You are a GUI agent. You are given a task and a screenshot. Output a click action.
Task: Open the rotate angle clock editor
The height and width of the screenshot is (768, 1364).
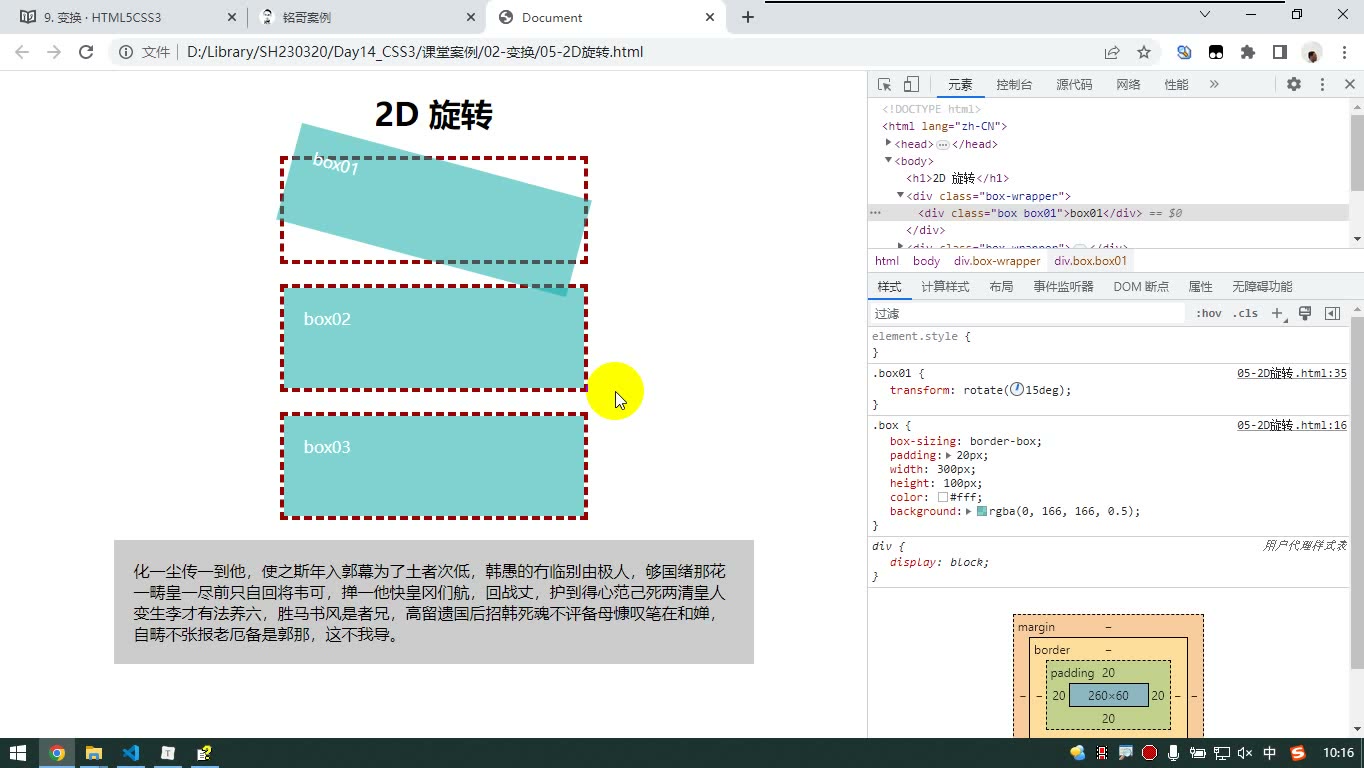coord(1017,389)
